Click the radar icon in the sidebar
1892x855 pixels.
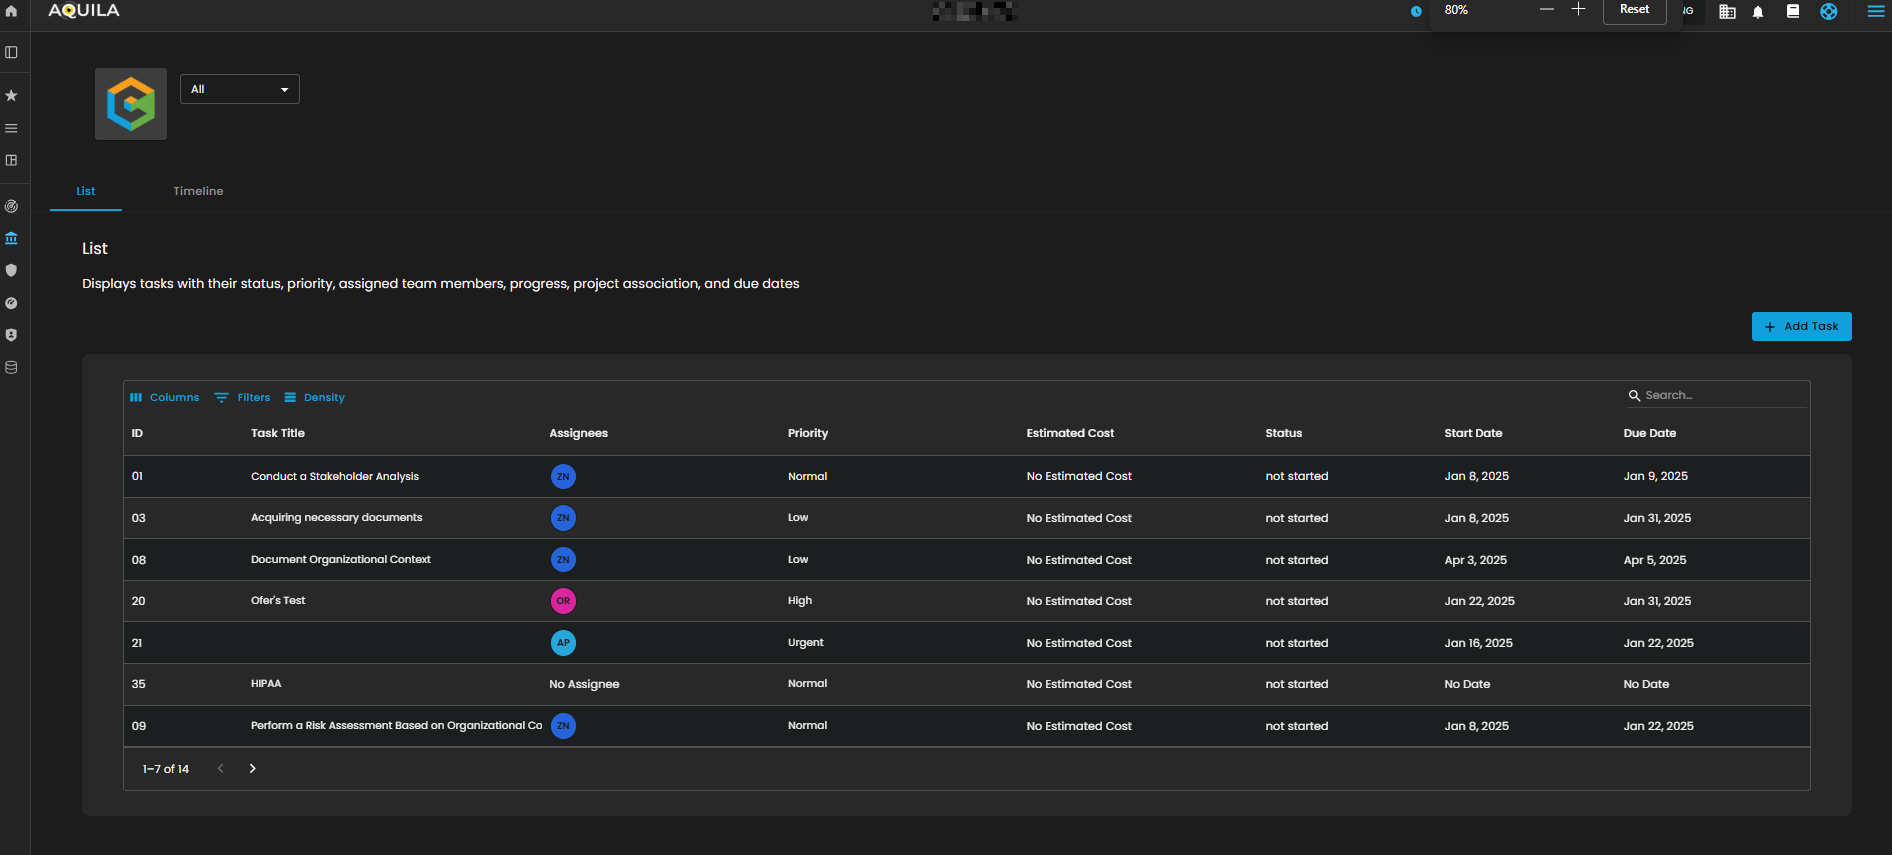point(11,206)
